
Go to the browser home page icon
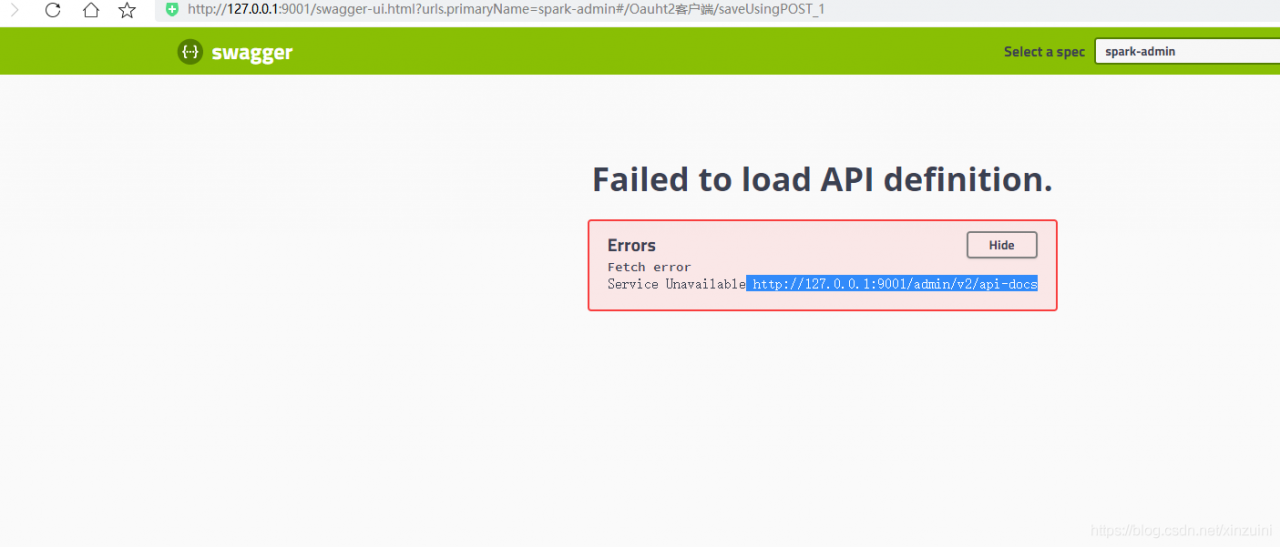(91, 10)
